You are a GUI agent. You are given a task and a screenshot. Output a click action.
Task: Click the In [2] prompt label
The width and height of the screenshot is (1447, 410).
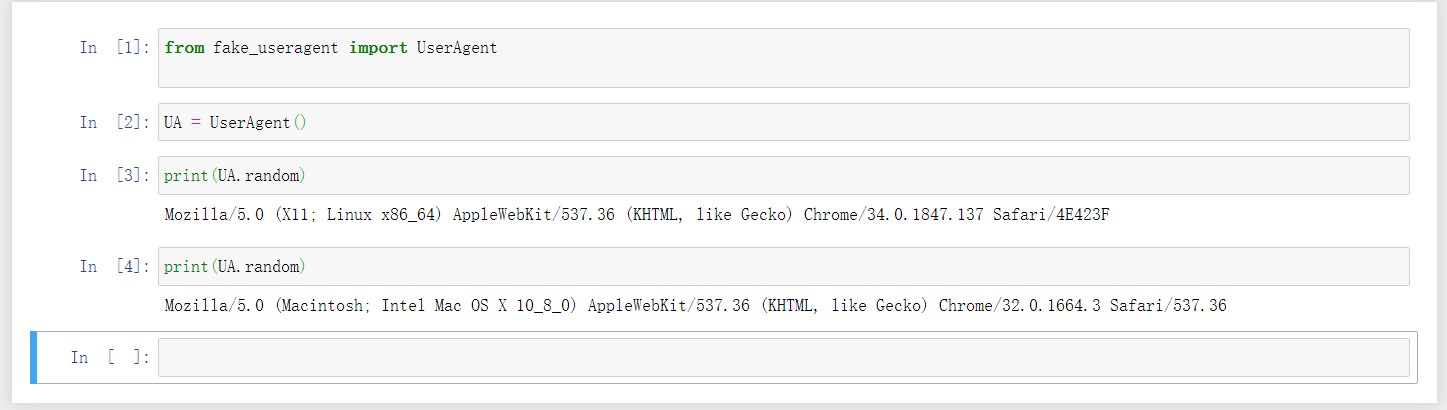click(116, 122)
